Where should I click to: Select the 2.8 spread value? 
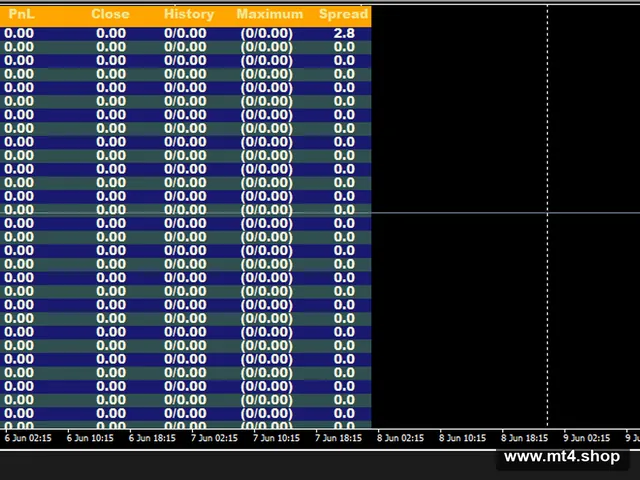[x=344, y=33]
